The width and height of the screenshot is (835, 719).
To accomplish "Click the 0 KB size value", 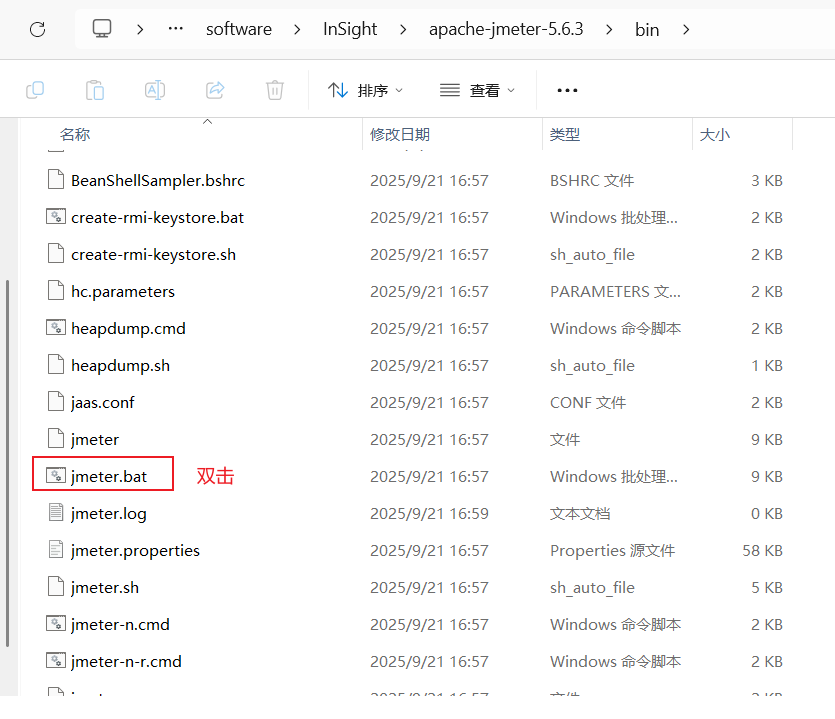I will [767, 513].
